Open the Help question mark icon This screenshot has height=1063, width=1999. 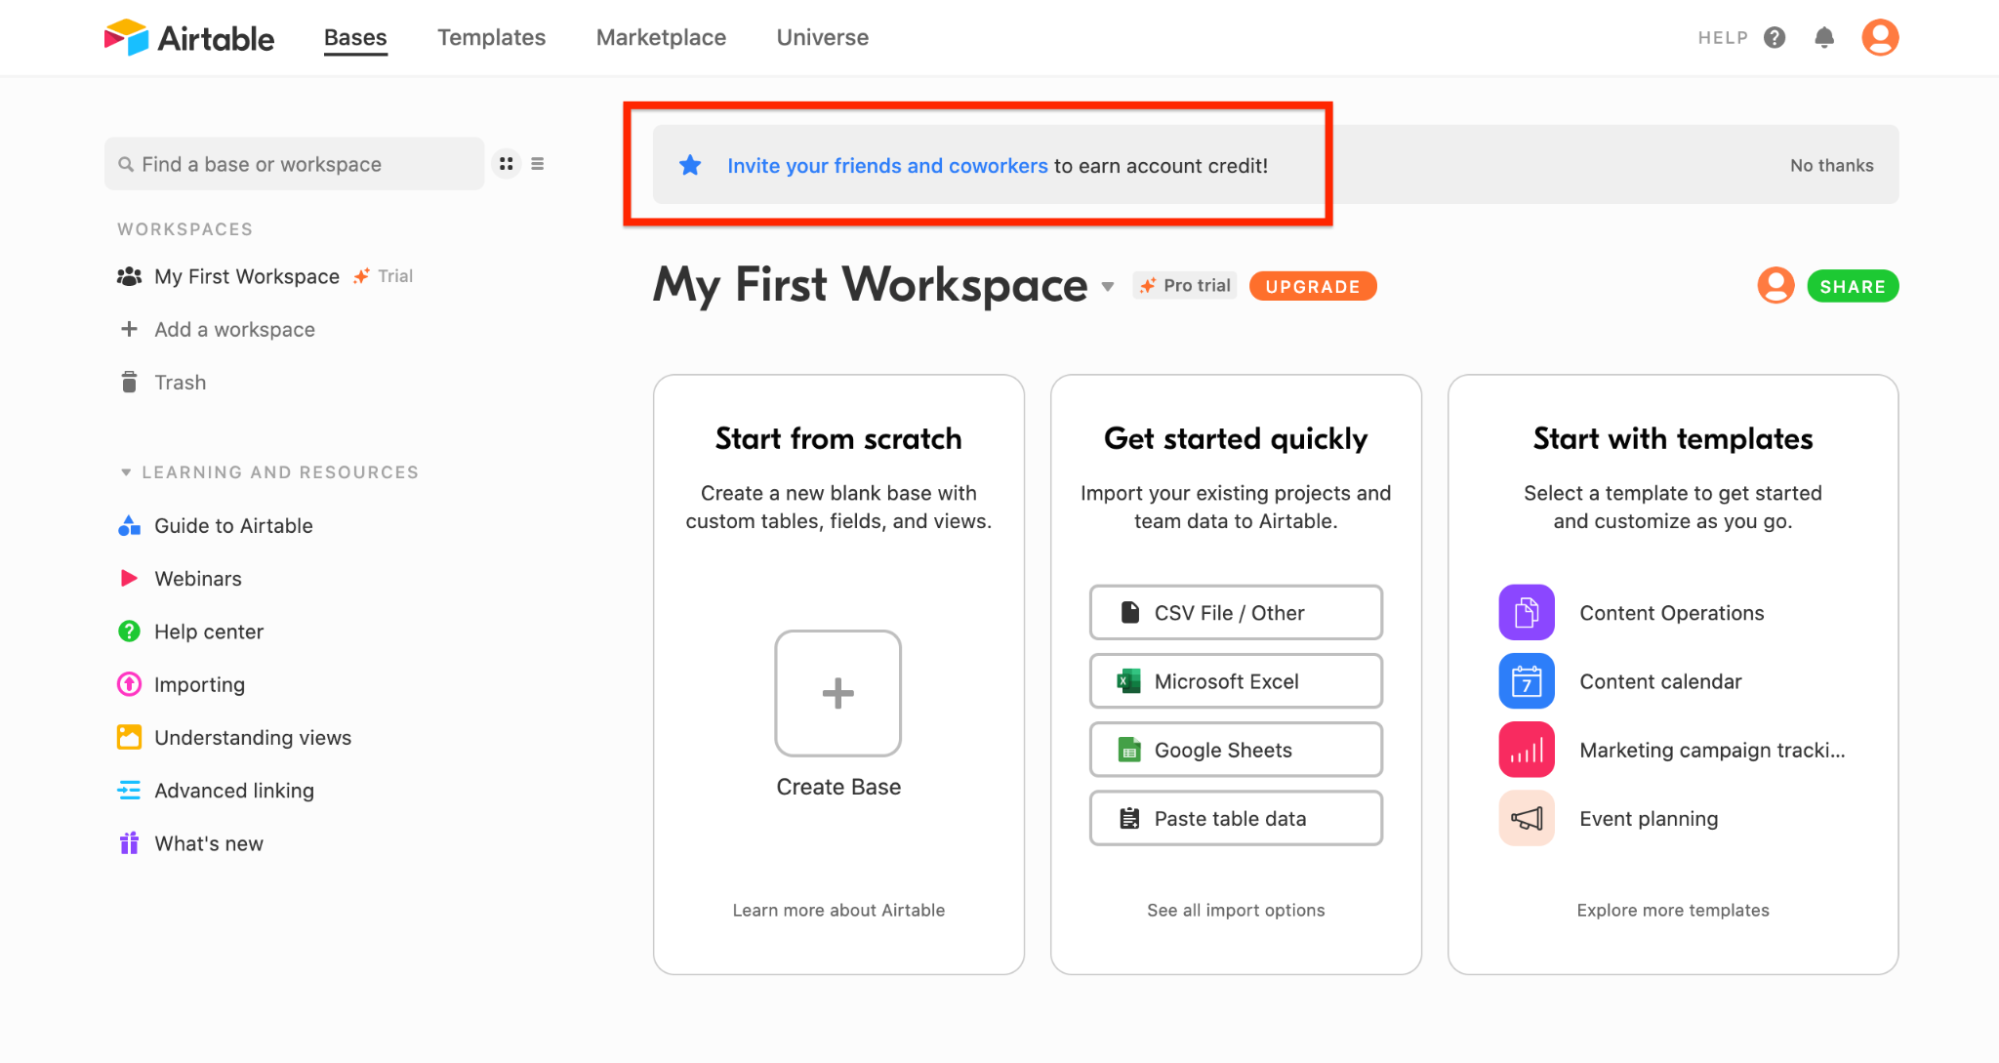tap(1774, 38)
